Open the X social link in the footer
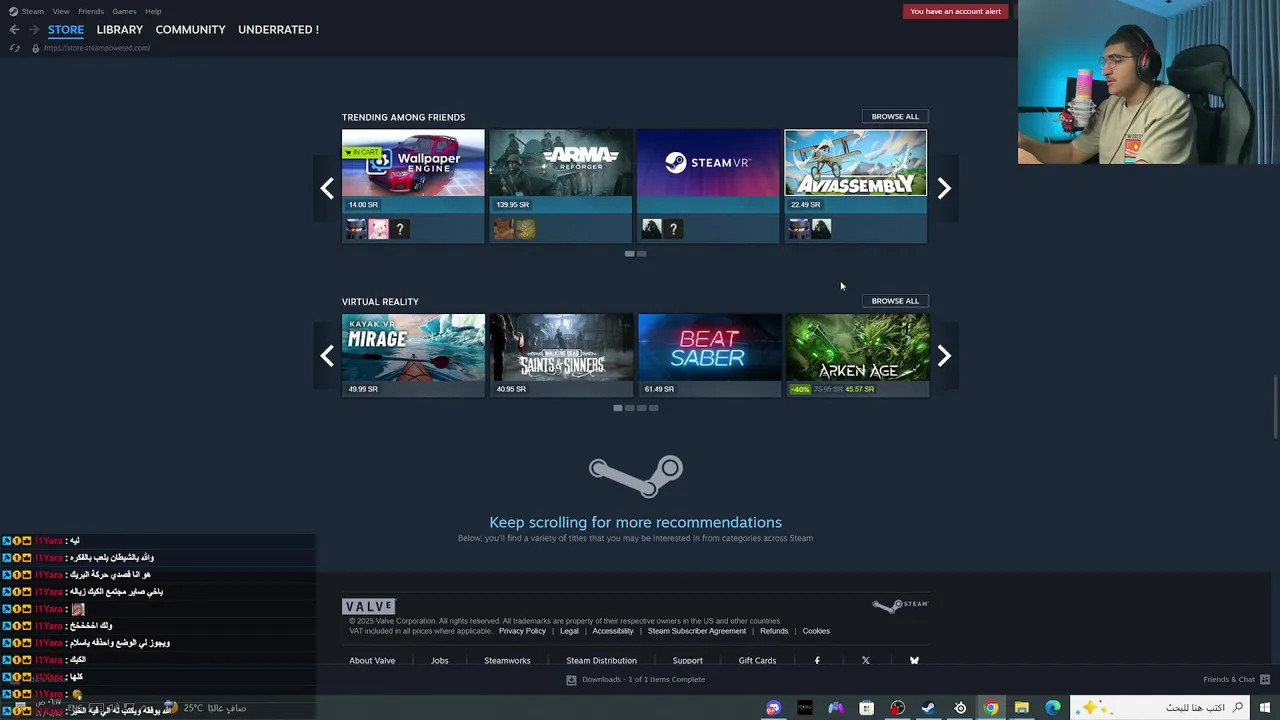This screenshot has width=1280, height=720. (x=866, y=660)
